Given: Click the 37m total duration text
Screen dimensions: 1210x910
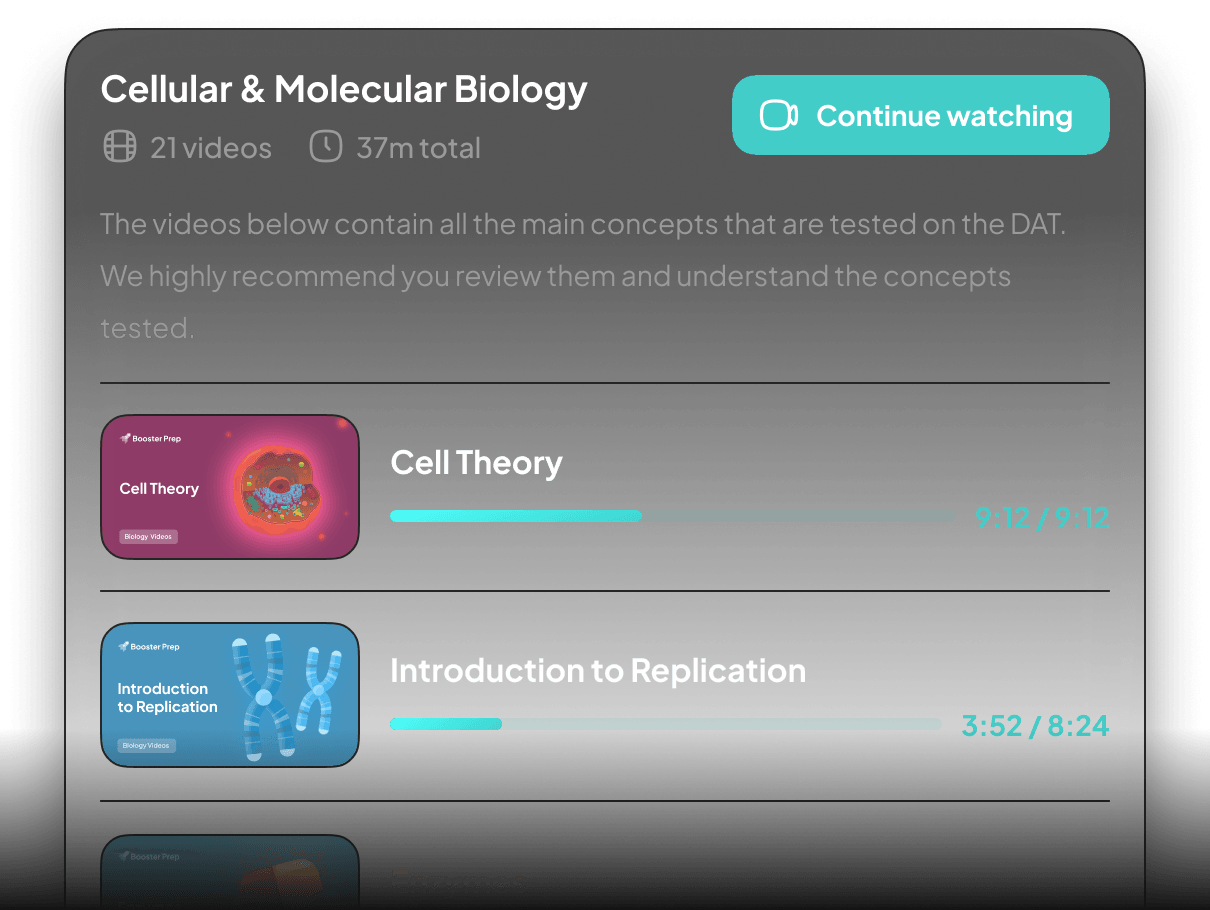Looking at the screenshot, I should tap(418, 149).
